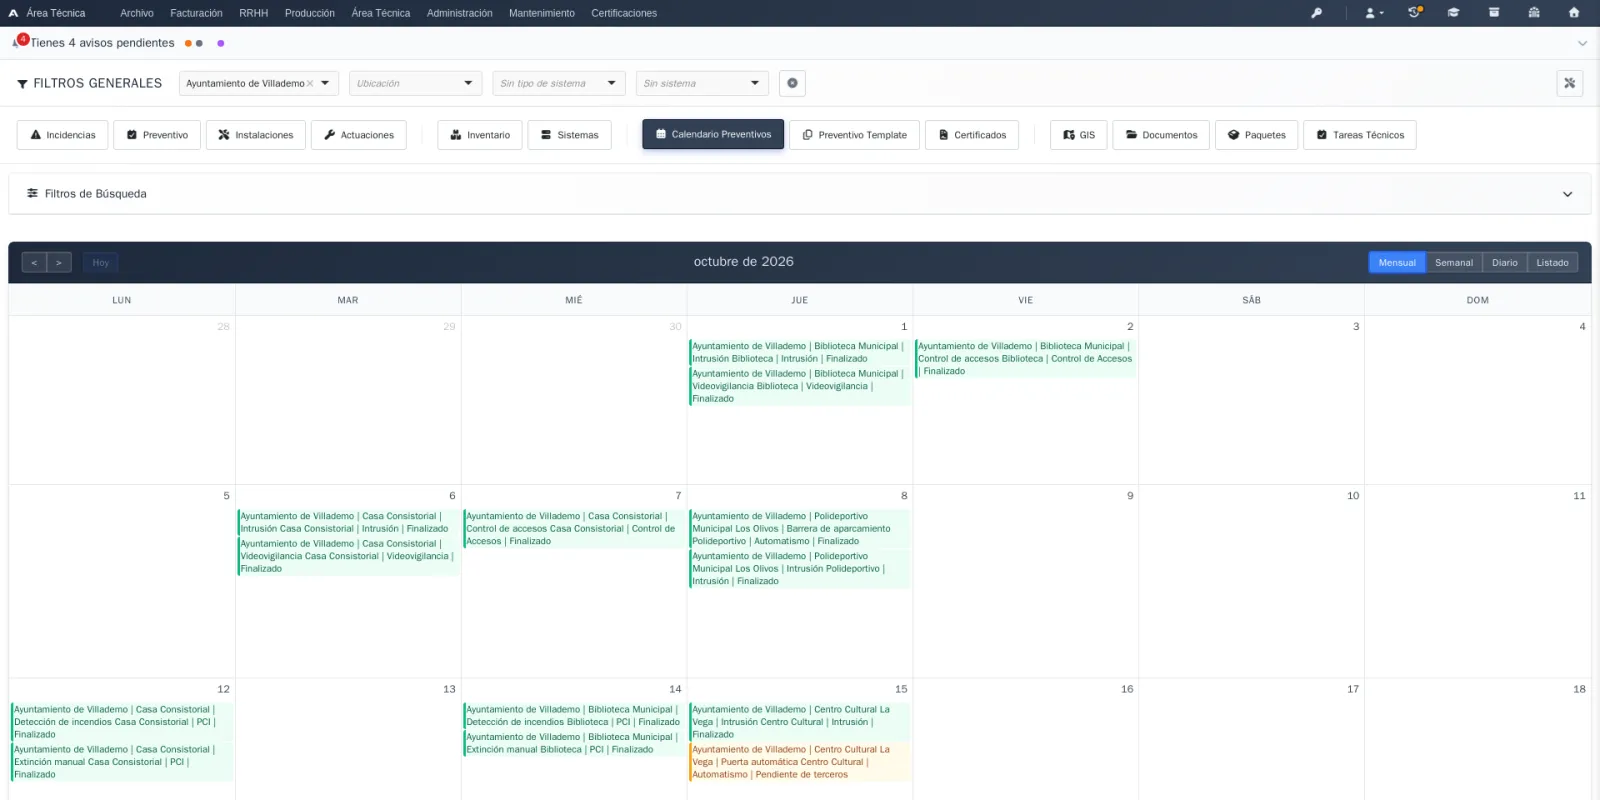Open the Preventivo Template section

(x=854, y=135)
